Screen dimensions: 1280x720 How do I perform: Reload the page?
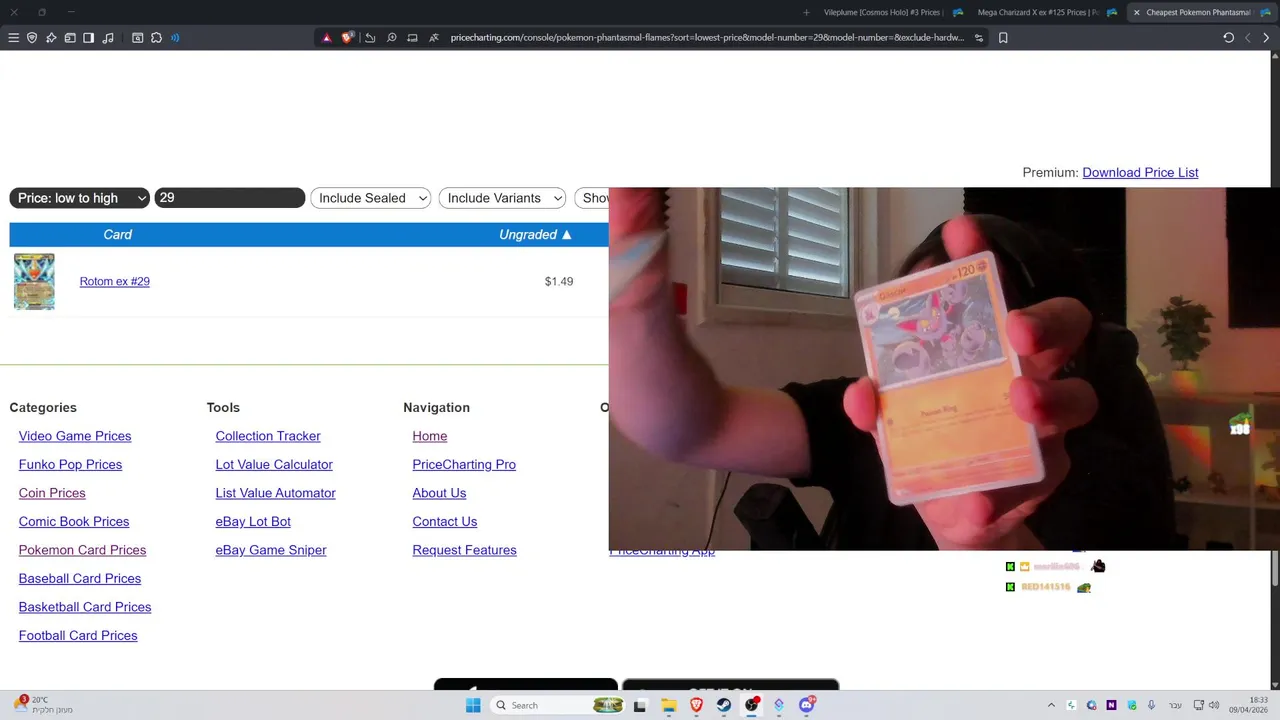1228,38
